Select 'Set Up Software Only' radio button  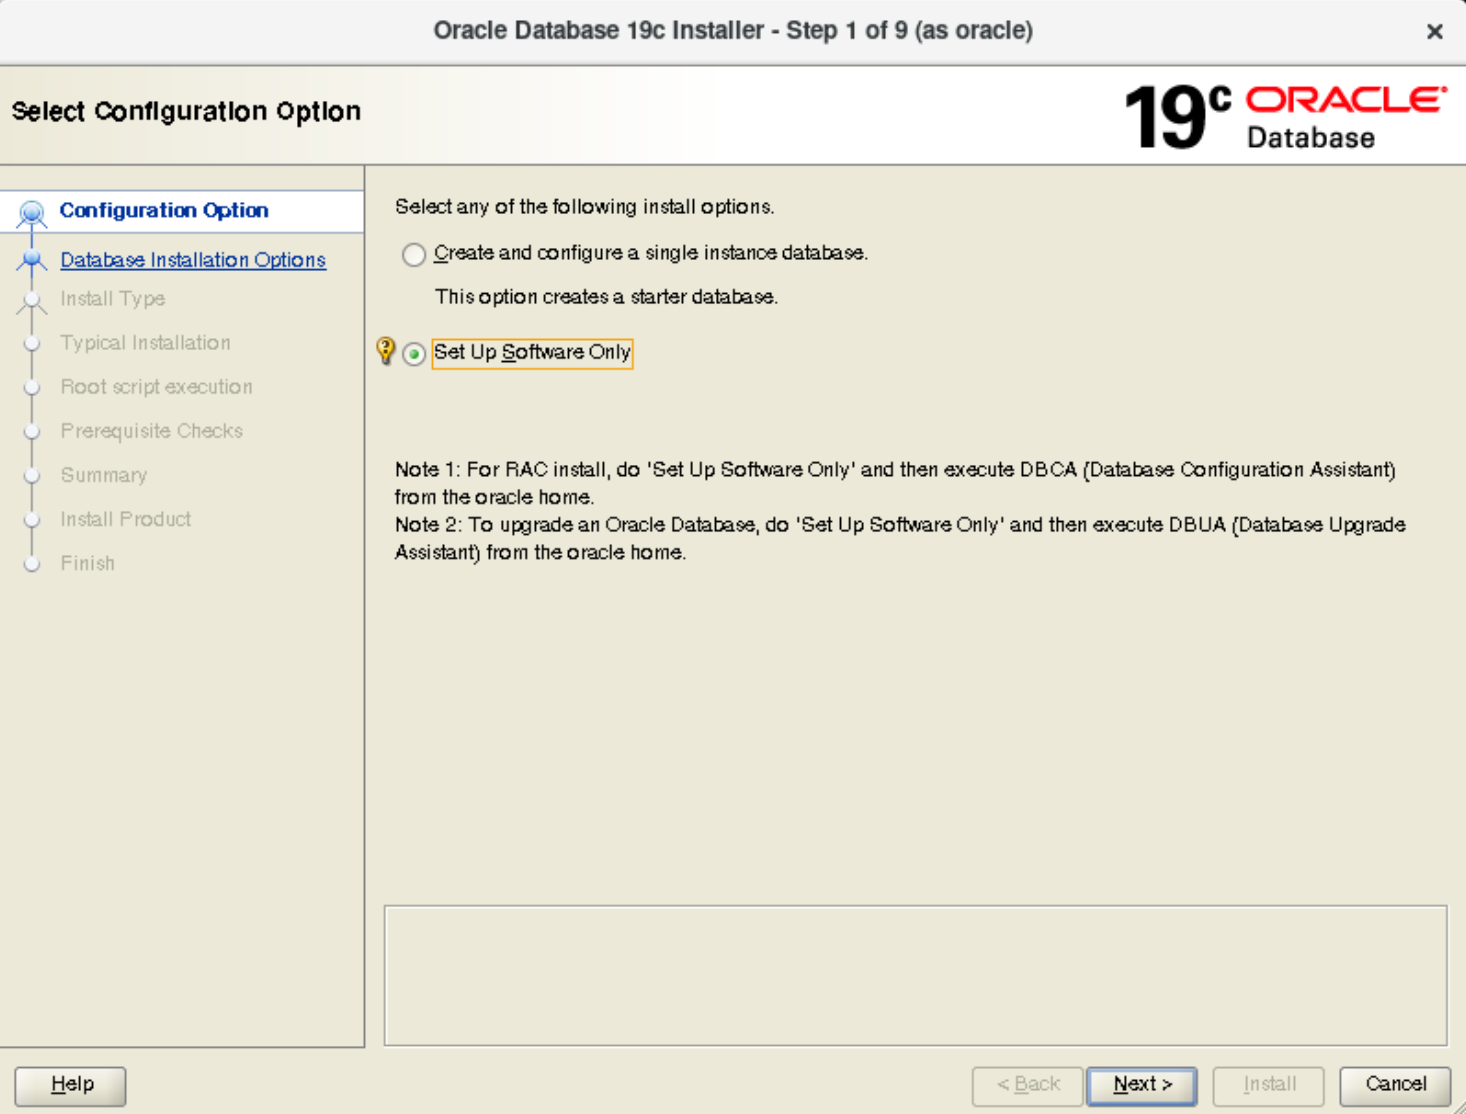click(414, 354)
